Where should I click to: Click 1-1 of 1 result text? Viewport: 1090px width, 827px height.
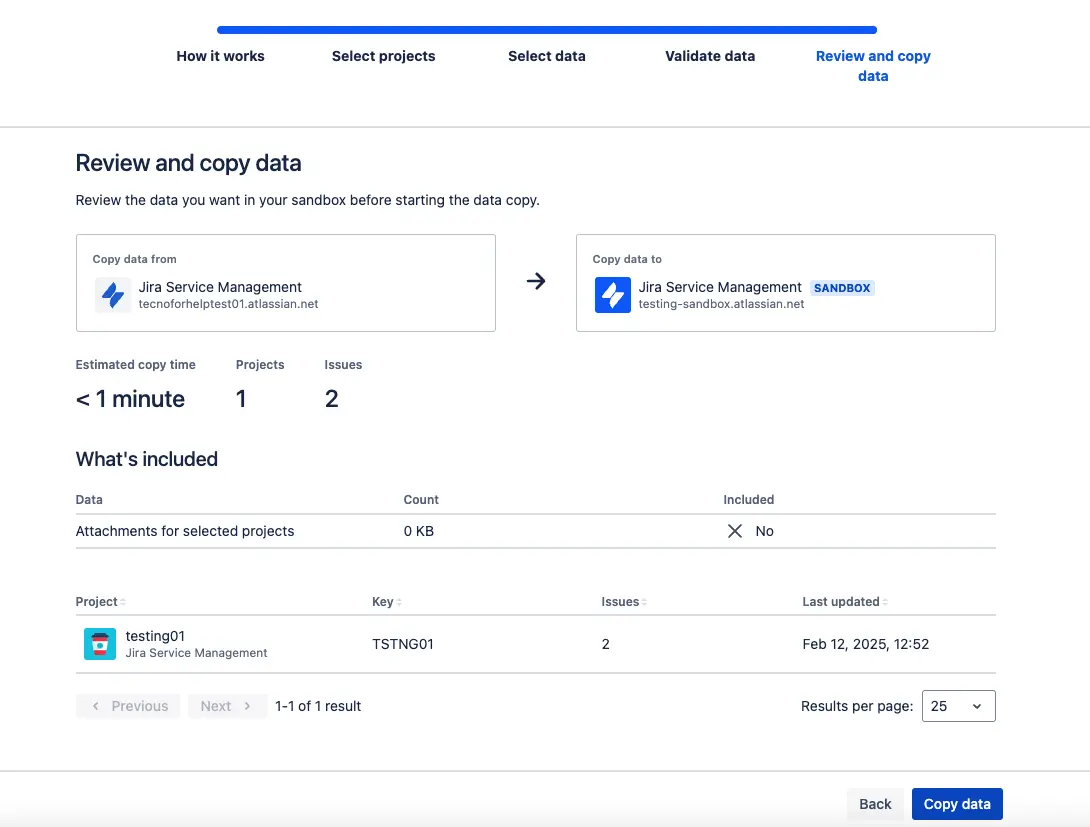tap(318, 706)
